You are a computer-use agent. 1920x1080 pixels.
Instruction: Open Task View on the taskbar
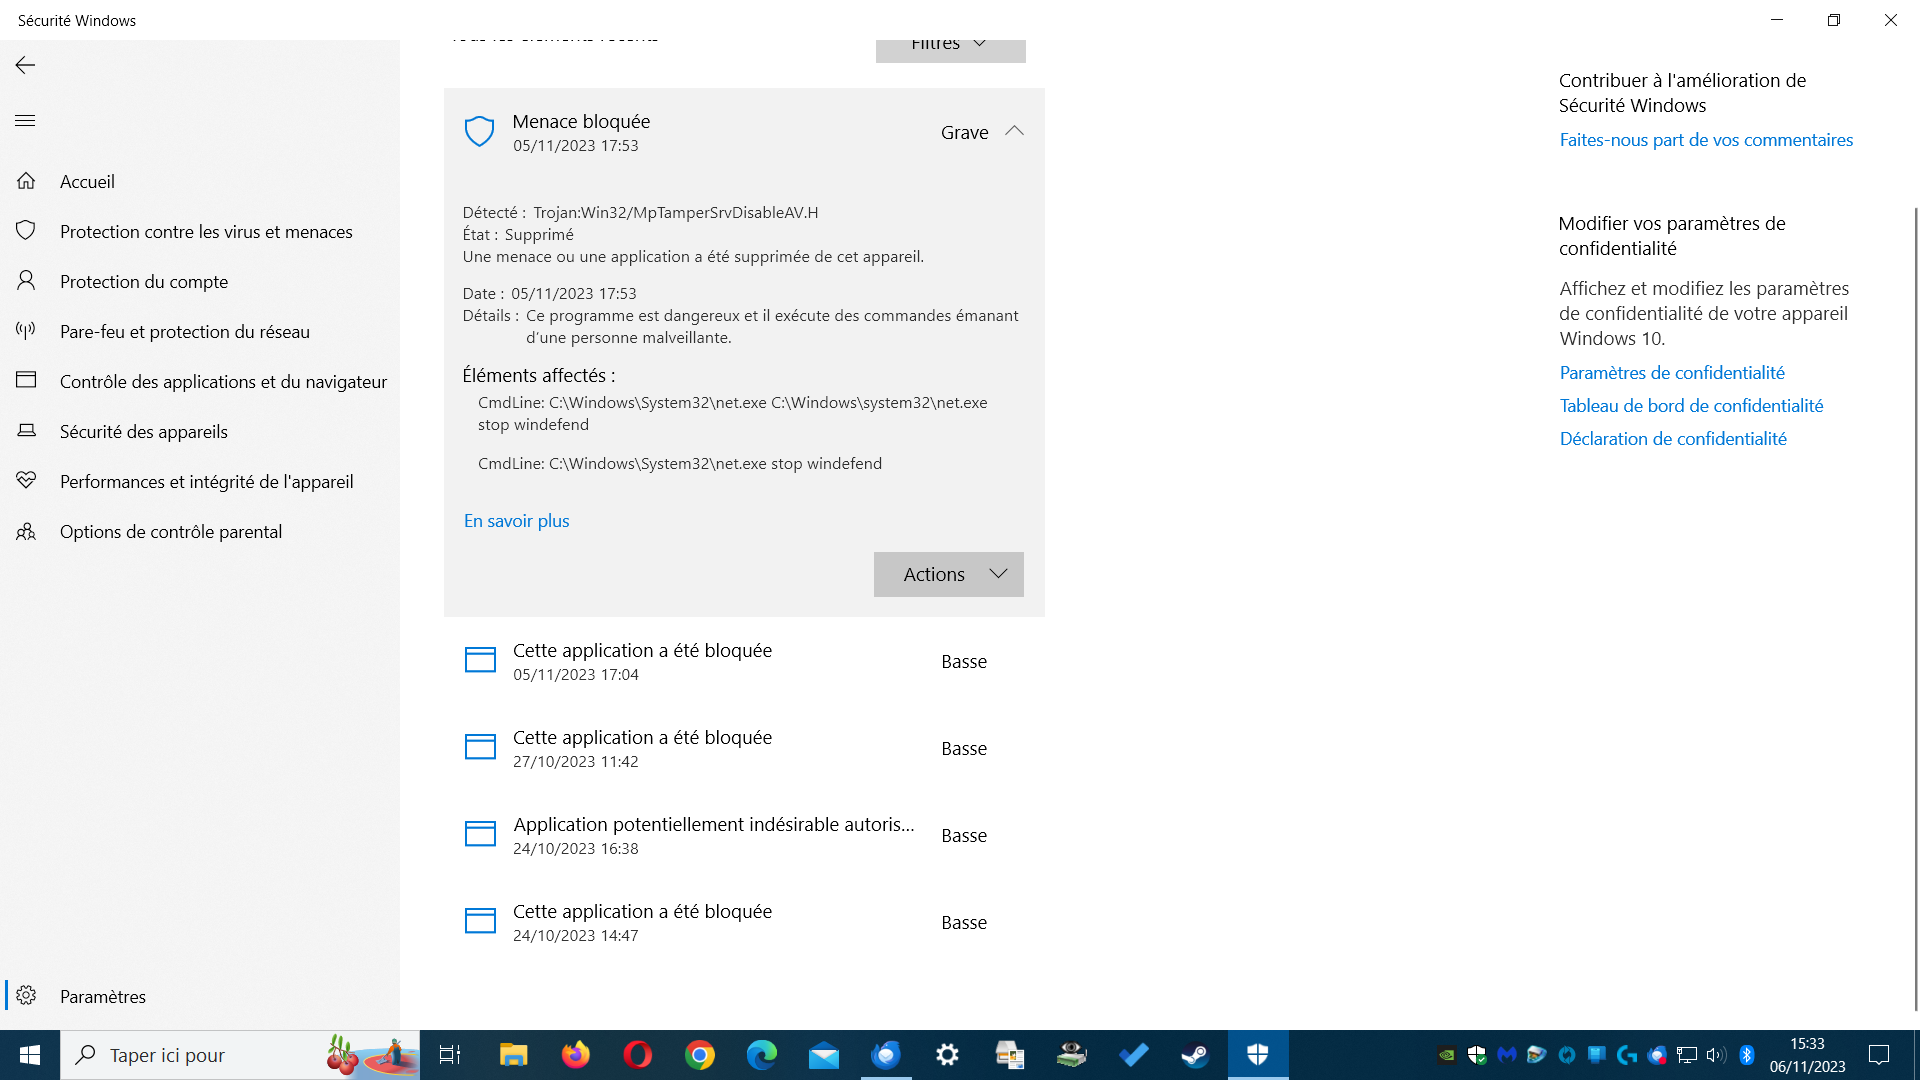[450, 1055]
